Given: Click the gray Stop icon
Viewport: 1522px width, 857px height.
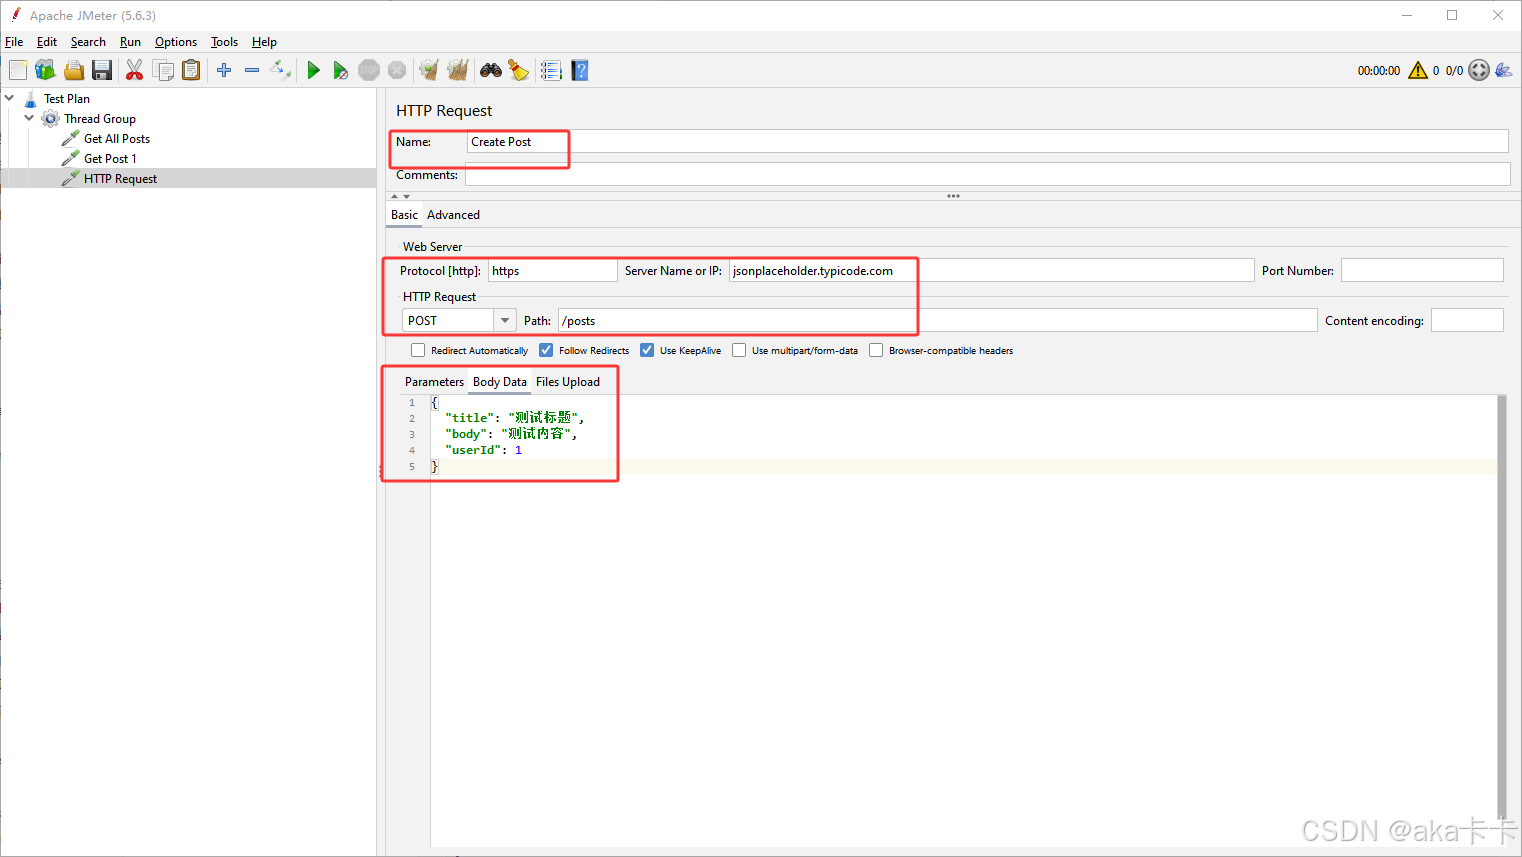Looking at the screenshot, I should [369, 70].
